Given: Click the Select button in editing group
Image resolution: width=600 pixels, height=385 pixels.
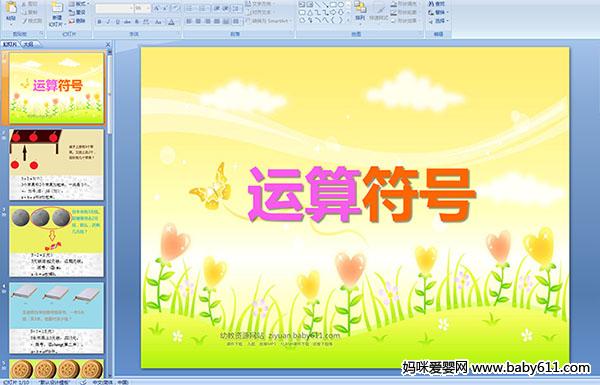Looking at the screenshot, I should point(438,21).
